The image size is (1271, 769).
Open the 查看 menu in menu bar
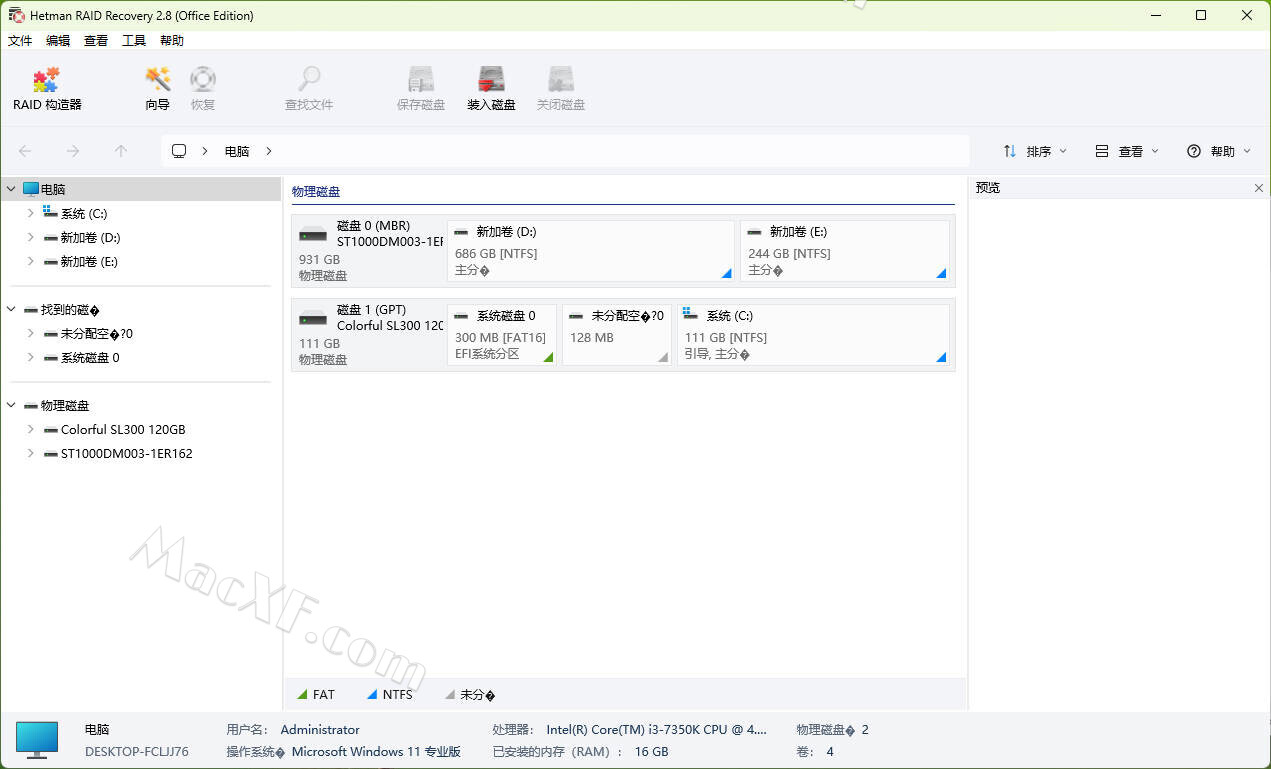tap(96, 41)
